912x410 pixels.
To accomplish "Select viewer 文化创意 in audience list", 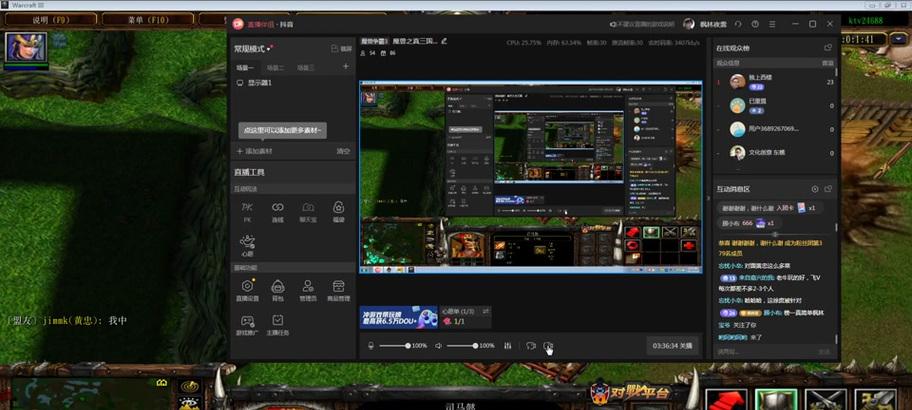I will (775, 152).
